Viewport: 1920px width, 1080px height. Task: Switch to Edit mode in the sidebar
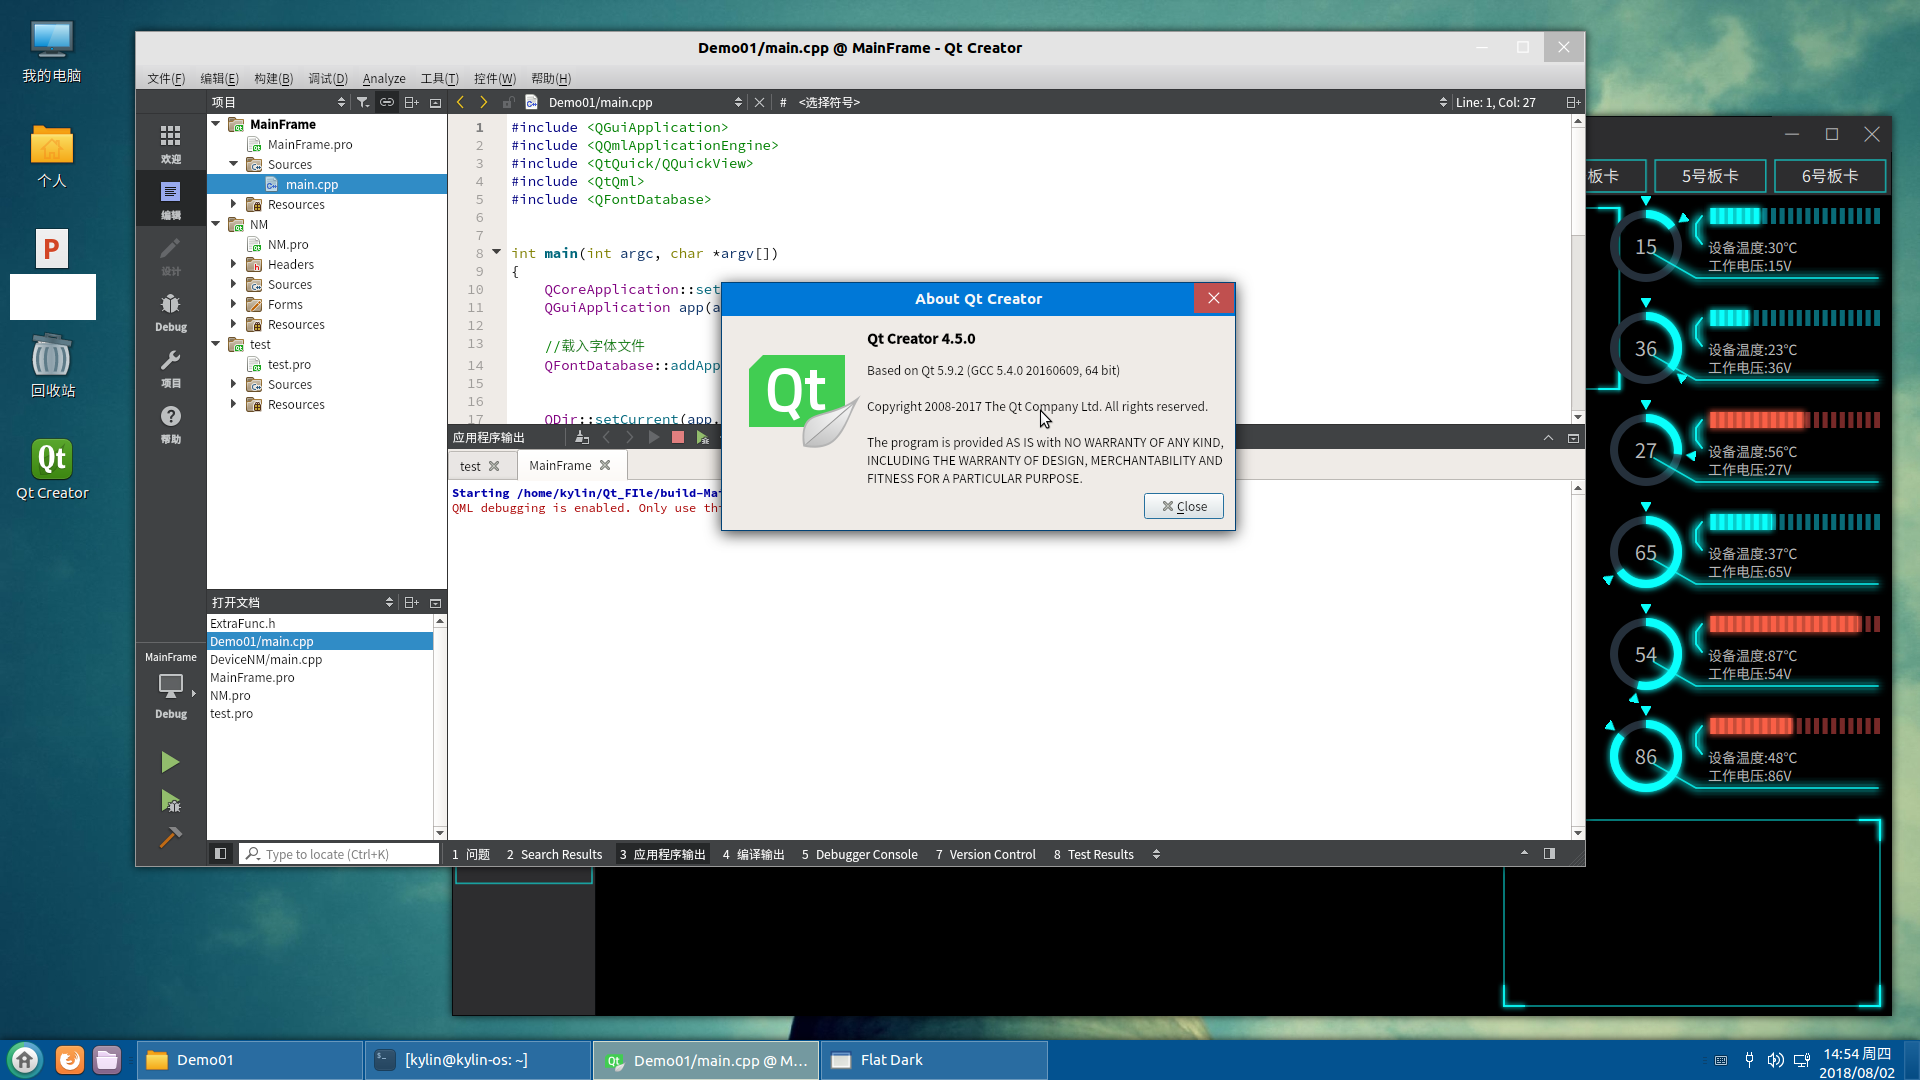pos(171,200)
